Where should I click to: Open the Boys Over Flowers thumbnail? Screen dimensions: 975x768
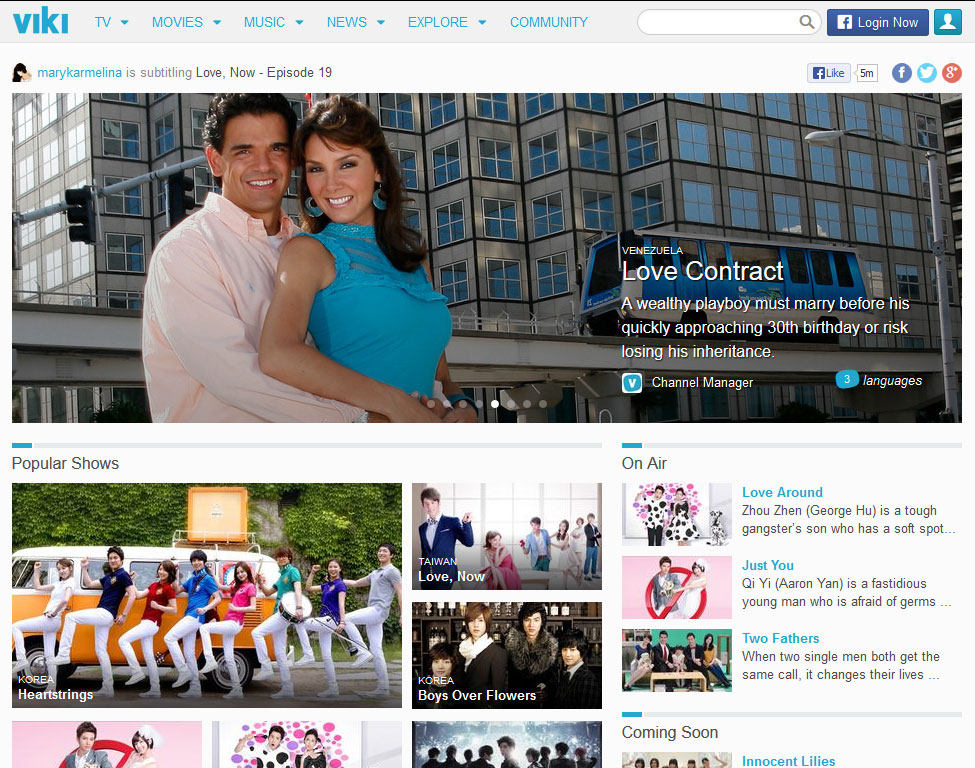507,655
